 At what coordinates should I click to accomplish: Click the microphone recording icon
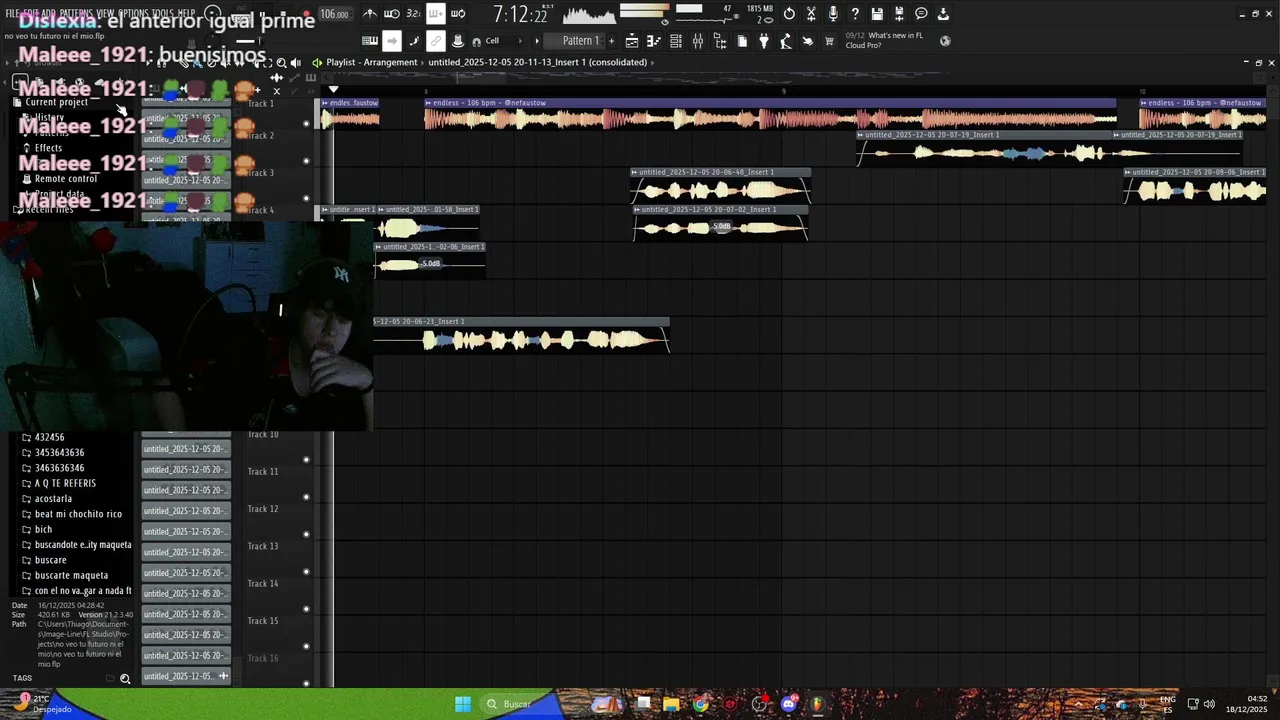pos(833,14)
